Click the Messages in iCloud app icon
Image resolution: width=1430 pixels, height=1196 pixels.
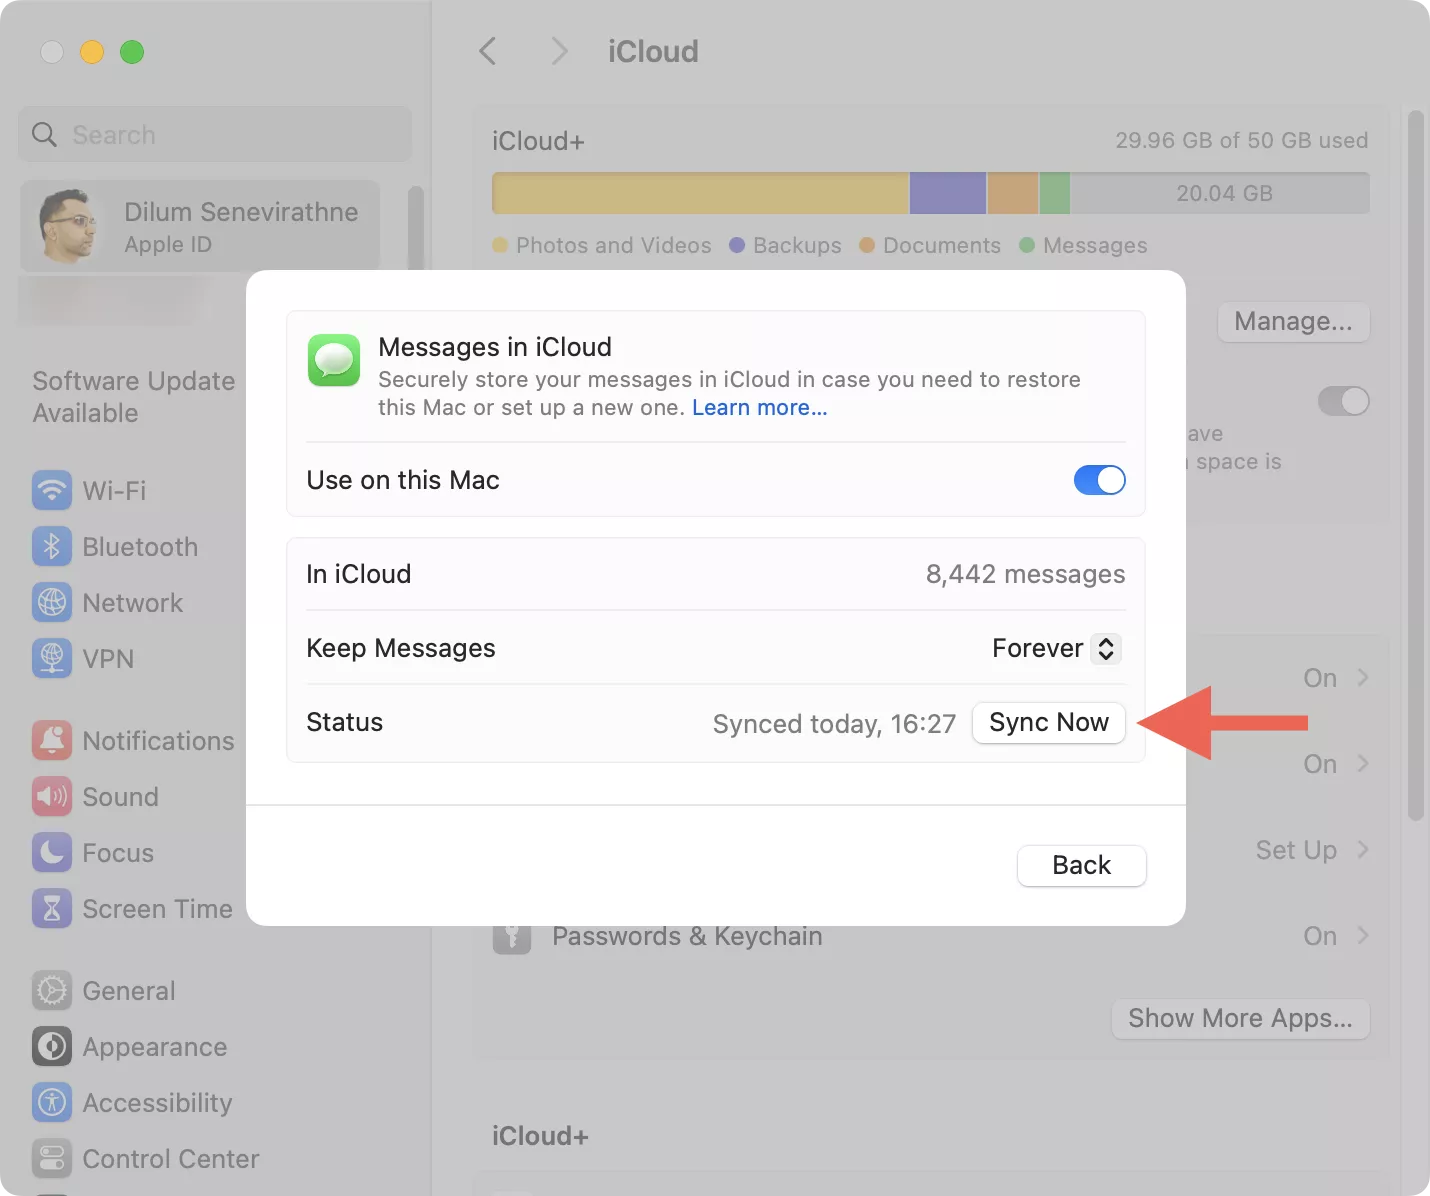334,360
